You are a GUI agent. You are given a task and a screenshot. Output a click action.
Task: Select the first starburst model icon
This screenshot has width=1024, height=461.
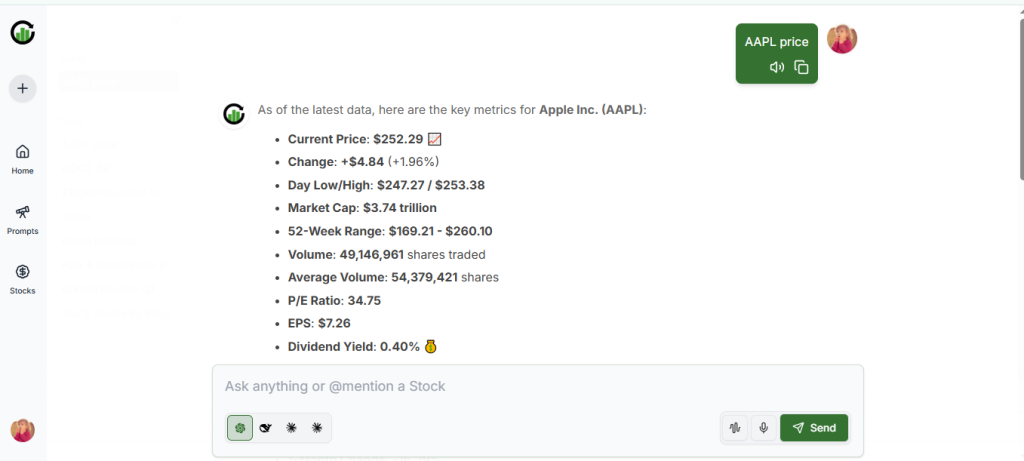(x=292, y=428)
